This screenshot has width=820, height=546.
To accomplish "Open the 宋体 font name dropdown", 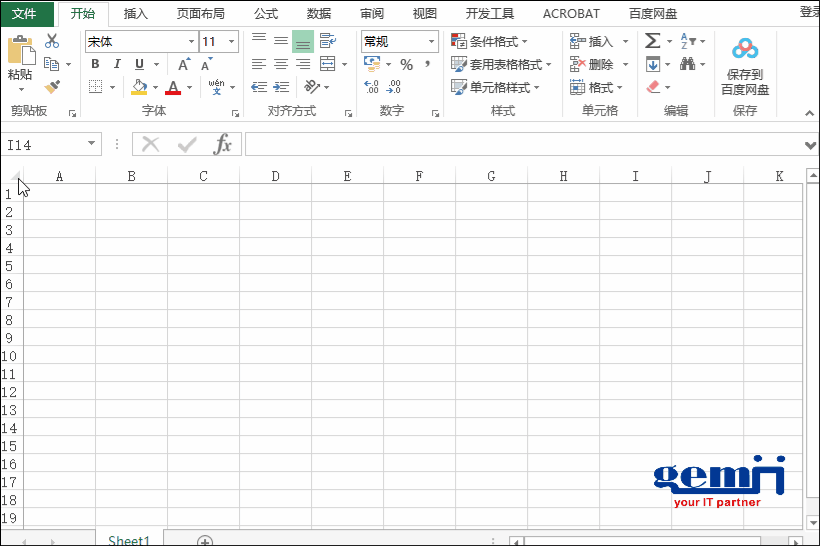I will pos(191,42).
